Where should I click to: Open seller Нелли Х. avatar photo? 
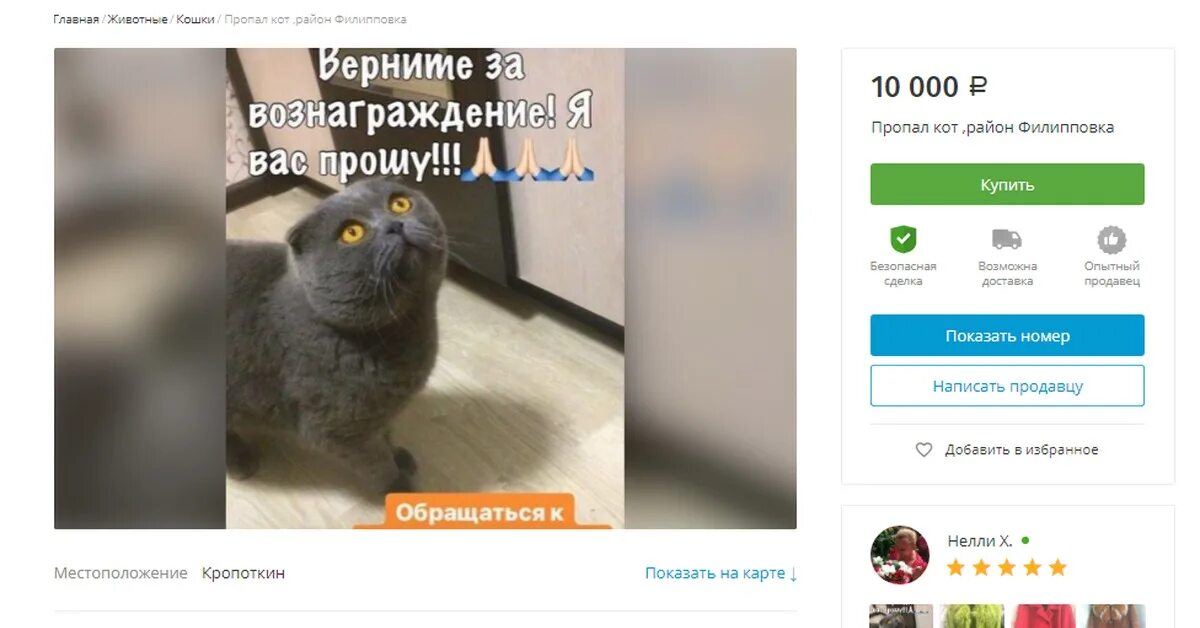click(900, 555)
